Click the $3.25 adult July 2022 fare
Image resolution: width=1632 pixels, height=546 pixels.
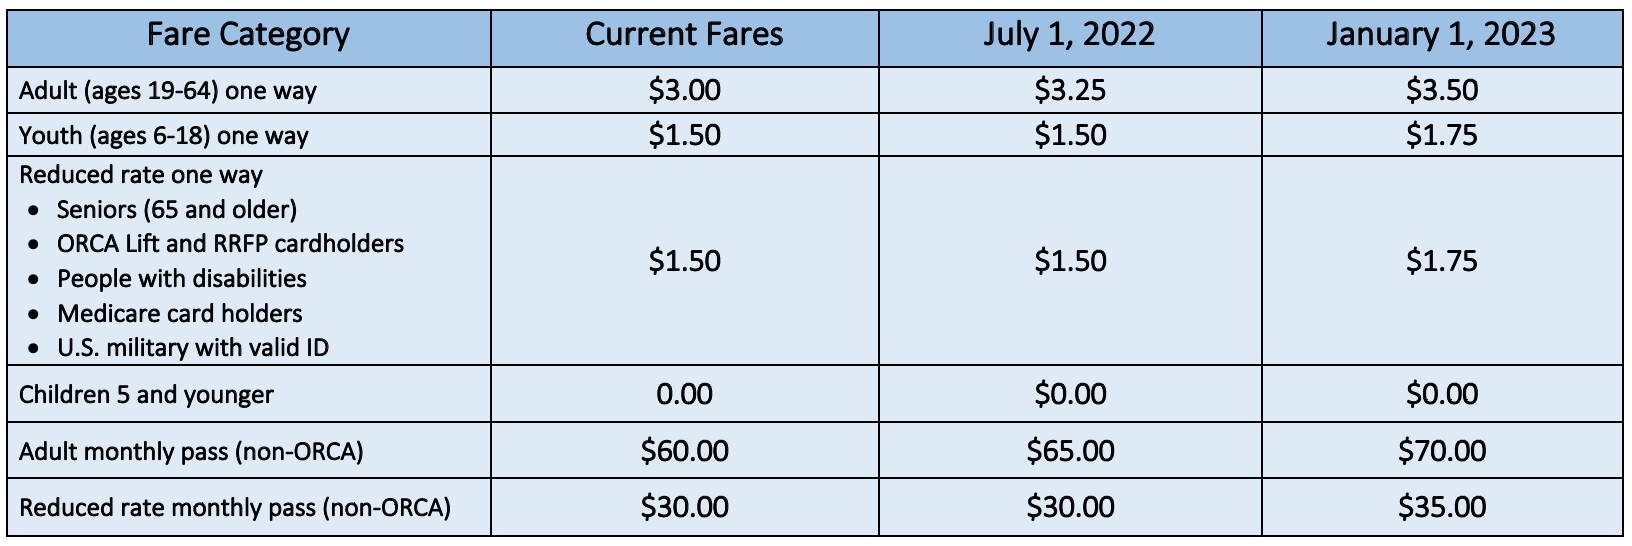click(x=1070, y=90)
